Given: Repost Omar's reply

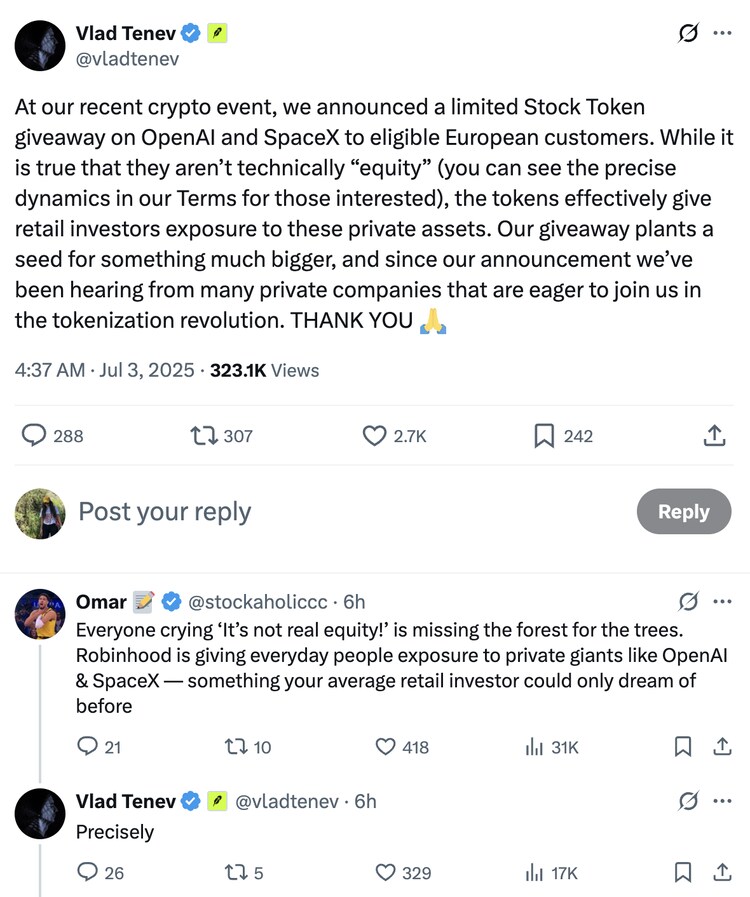Looking at the screenshot, I should click(x=238, y=747).
